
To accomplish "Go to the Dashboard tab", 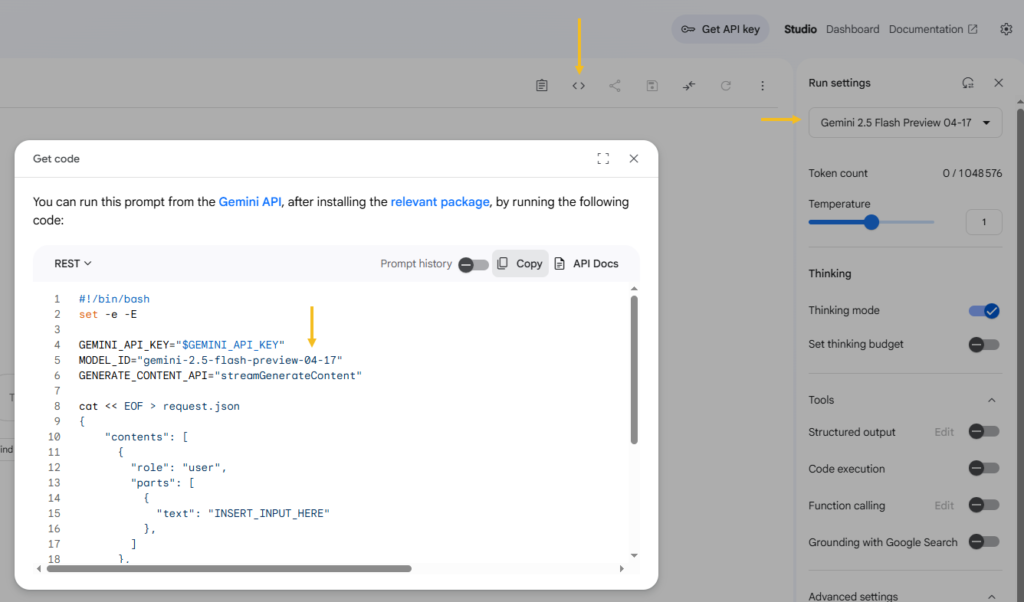I will (852, 29).
